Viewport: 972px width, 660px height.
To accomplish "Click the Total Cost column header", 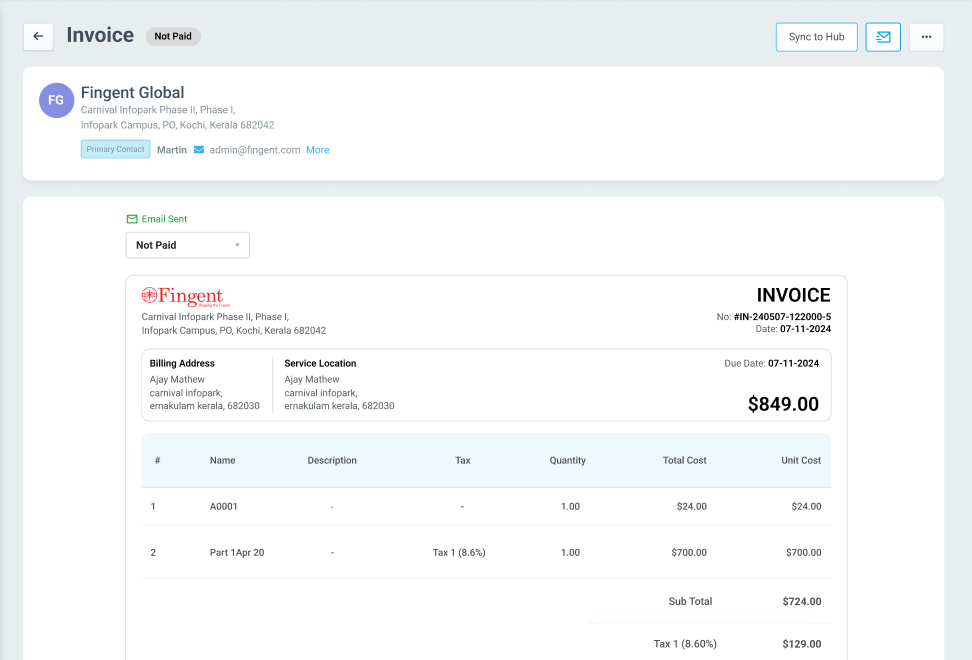I will [684, 461].
